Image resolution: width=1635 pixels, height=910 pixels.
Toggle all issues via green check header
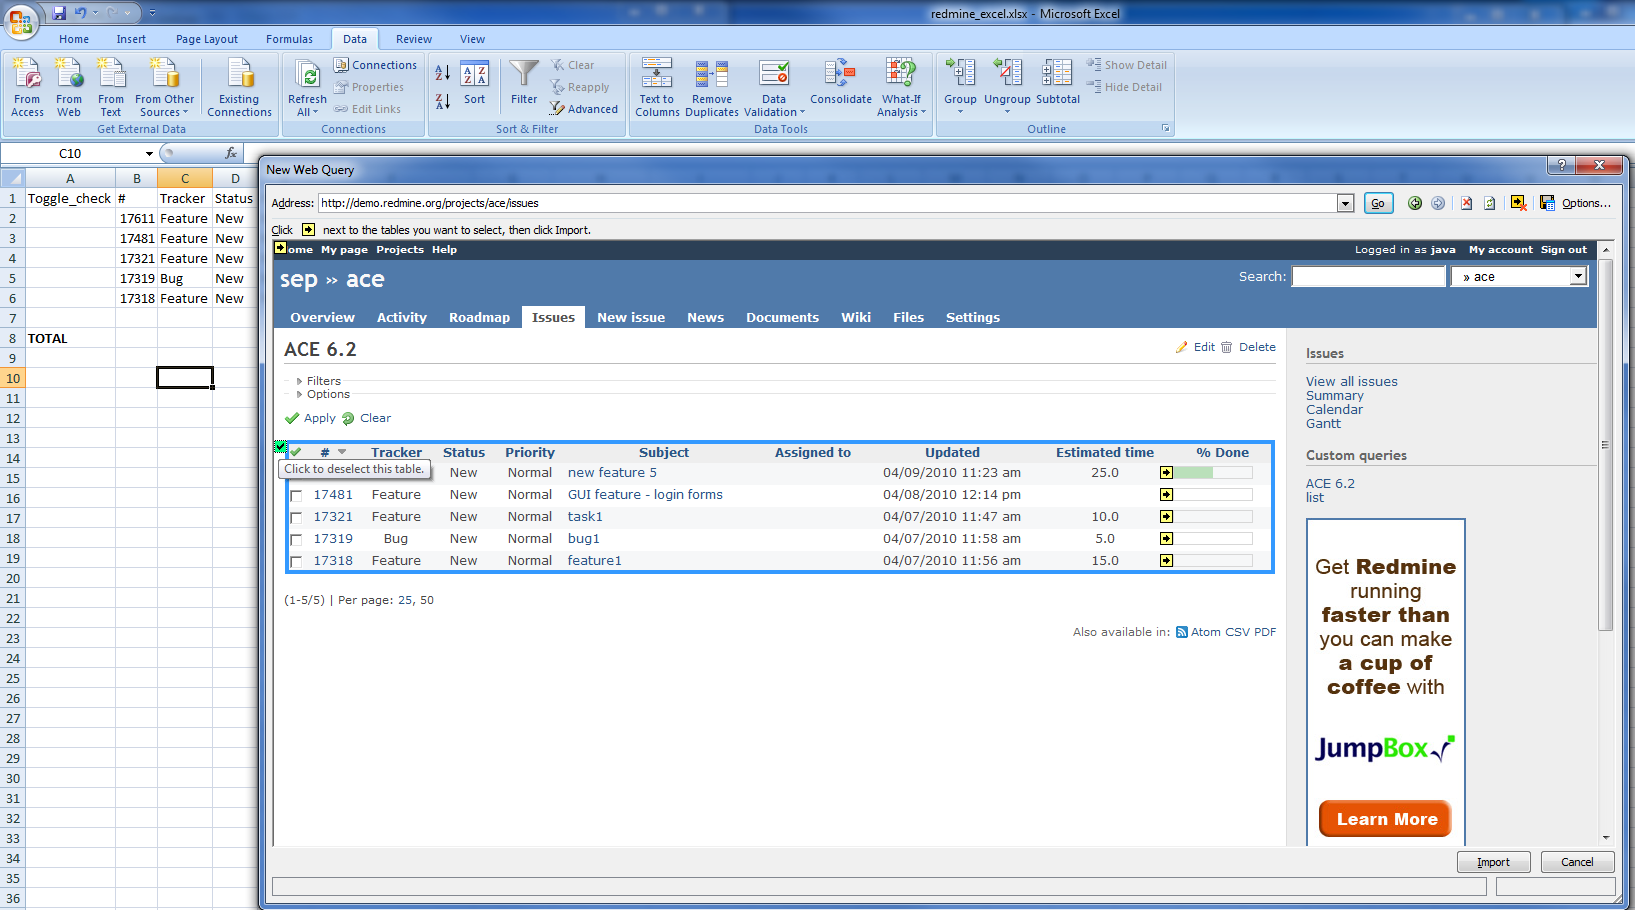pyautogui.click(x=297, y=453)
